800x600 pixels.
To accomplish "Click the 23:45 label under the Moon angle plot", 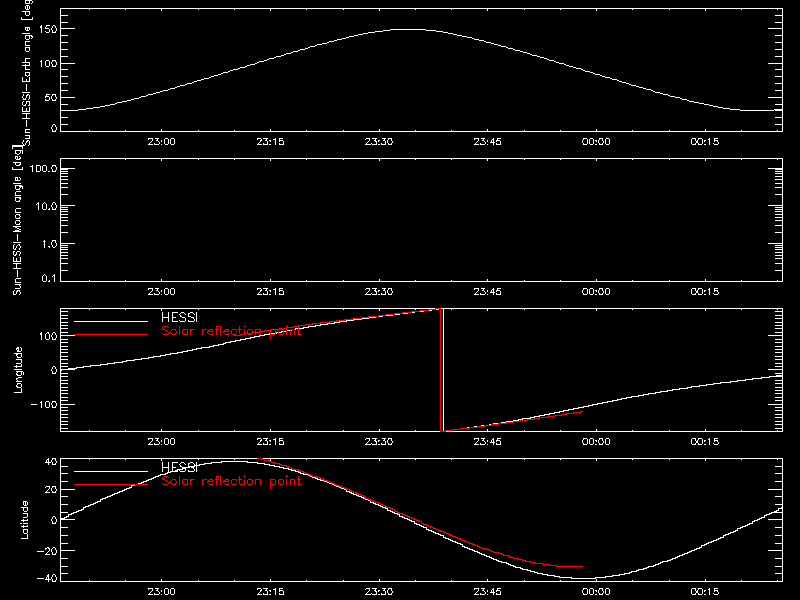I will [x=487, y=291].
